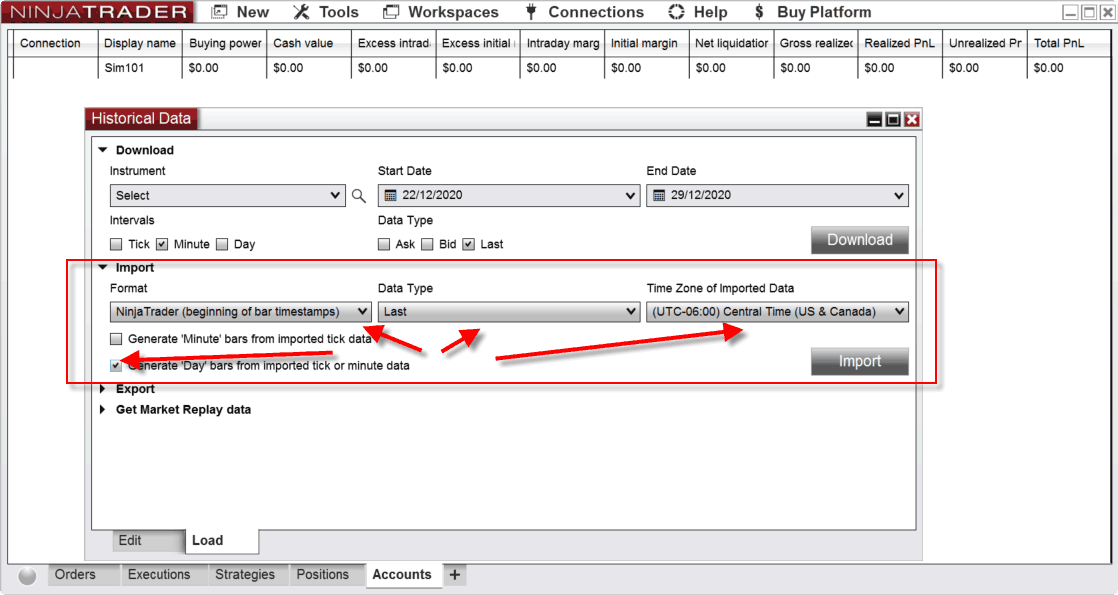
Task: Enable Generate 'Minute' bars checkbox
Action: click(116, 339)
